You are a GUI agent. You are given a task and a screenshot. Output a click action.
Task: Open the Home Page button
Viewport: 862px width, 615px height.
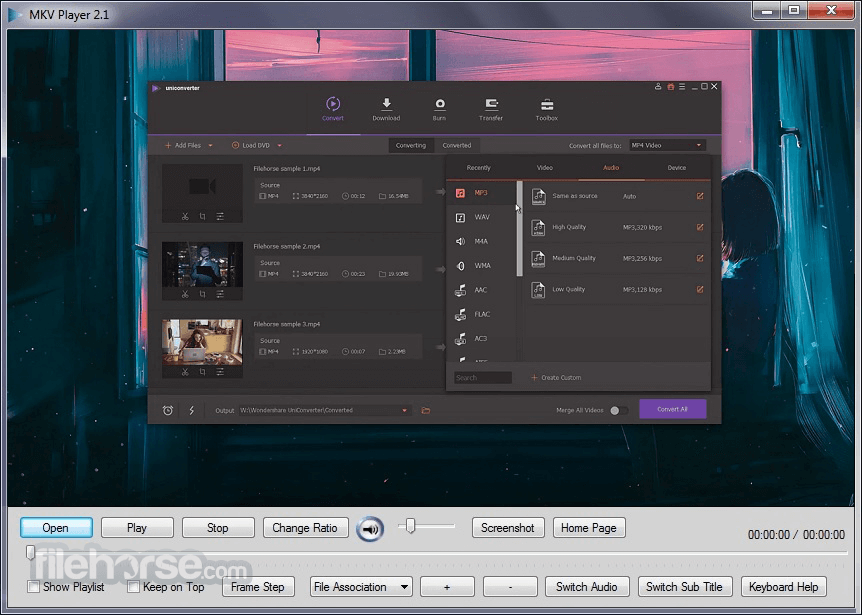589,528
